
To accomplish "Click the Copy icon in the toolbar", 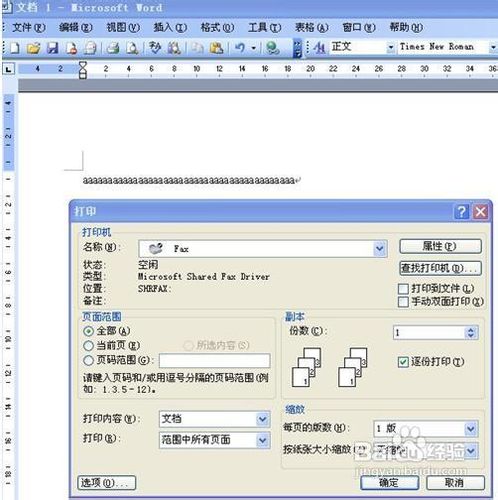I will (197, 48).
